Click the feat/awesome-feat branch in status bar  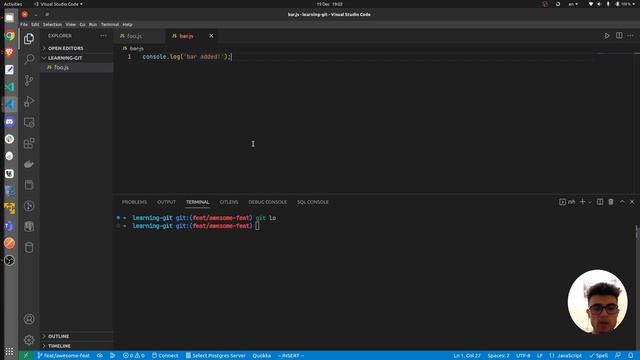64,356
